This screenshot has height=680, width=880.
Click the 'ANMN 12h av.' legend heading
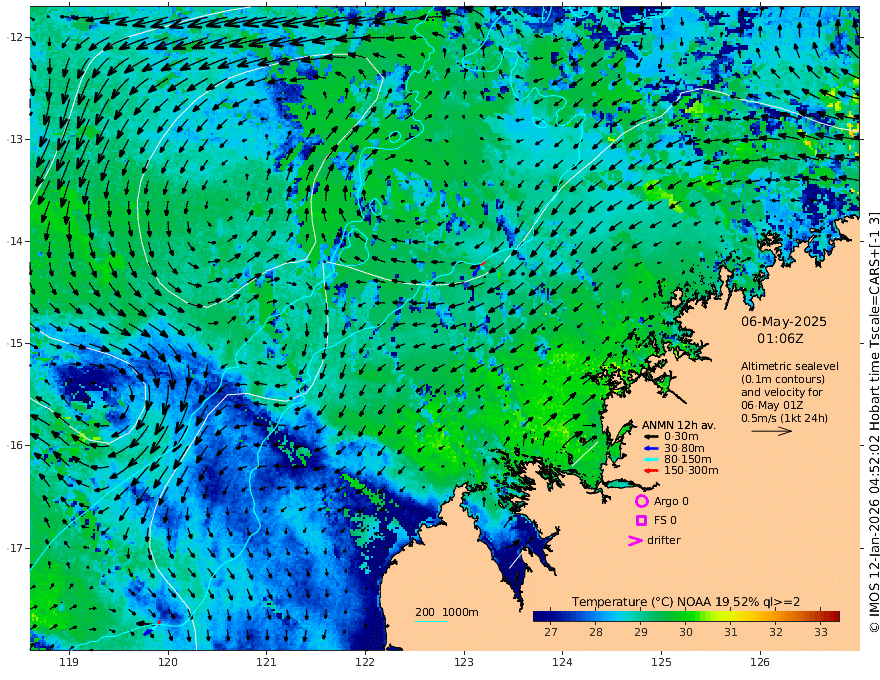tap(679, 425)
